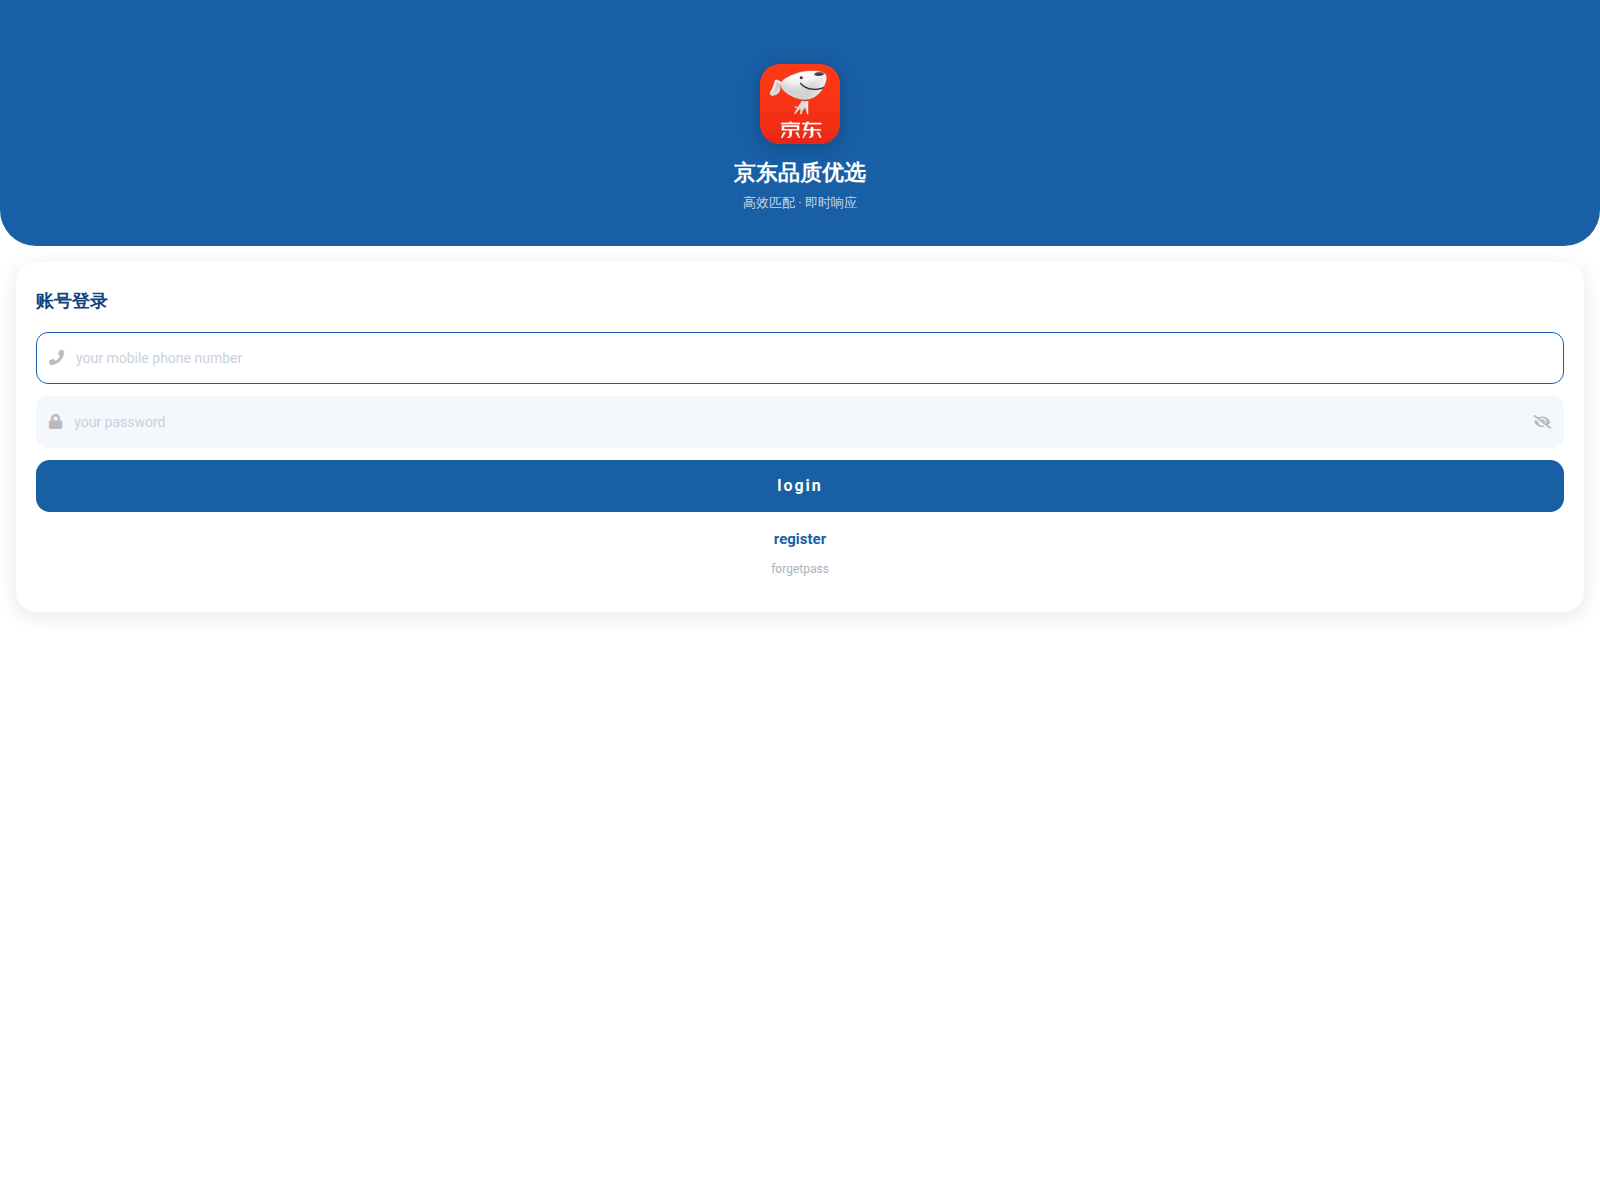The height and width of the screenshot is (1200, 1600).
Task: Click the login button
Action: 800,486
